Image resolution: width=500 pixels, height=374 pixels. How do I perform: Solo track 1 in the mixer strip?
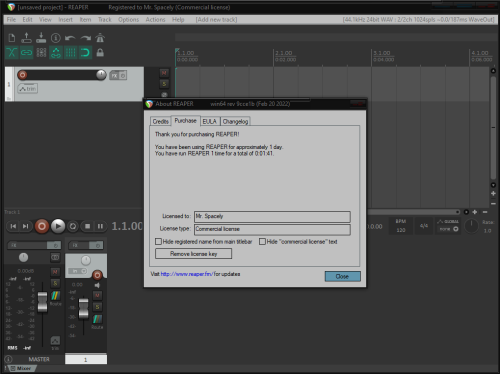point(97,307)
